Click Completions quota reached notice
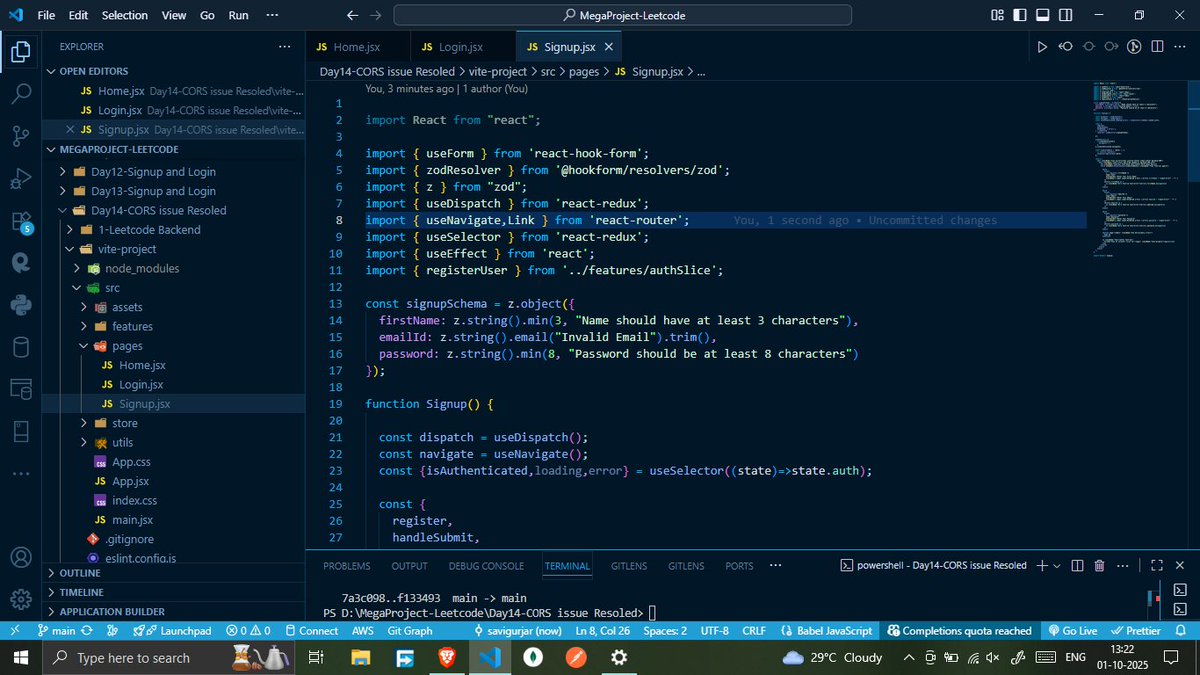1200x675 pixels. [x=959, y=631]
